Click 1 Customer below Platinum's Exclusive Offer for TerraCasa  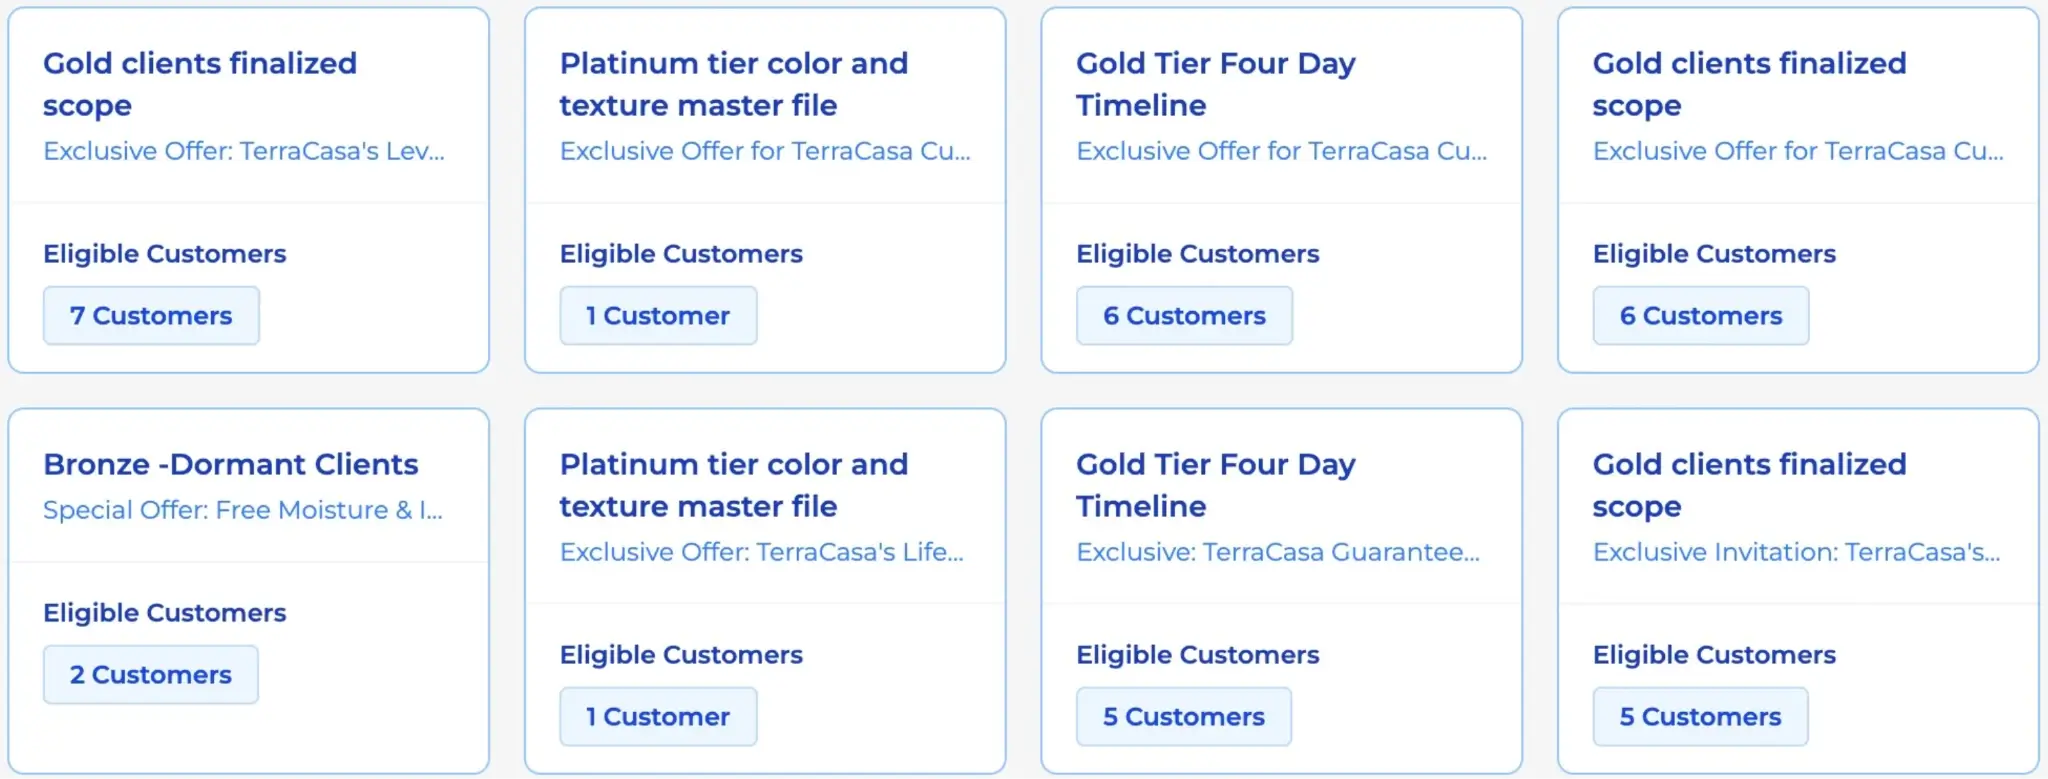(658, 316)
